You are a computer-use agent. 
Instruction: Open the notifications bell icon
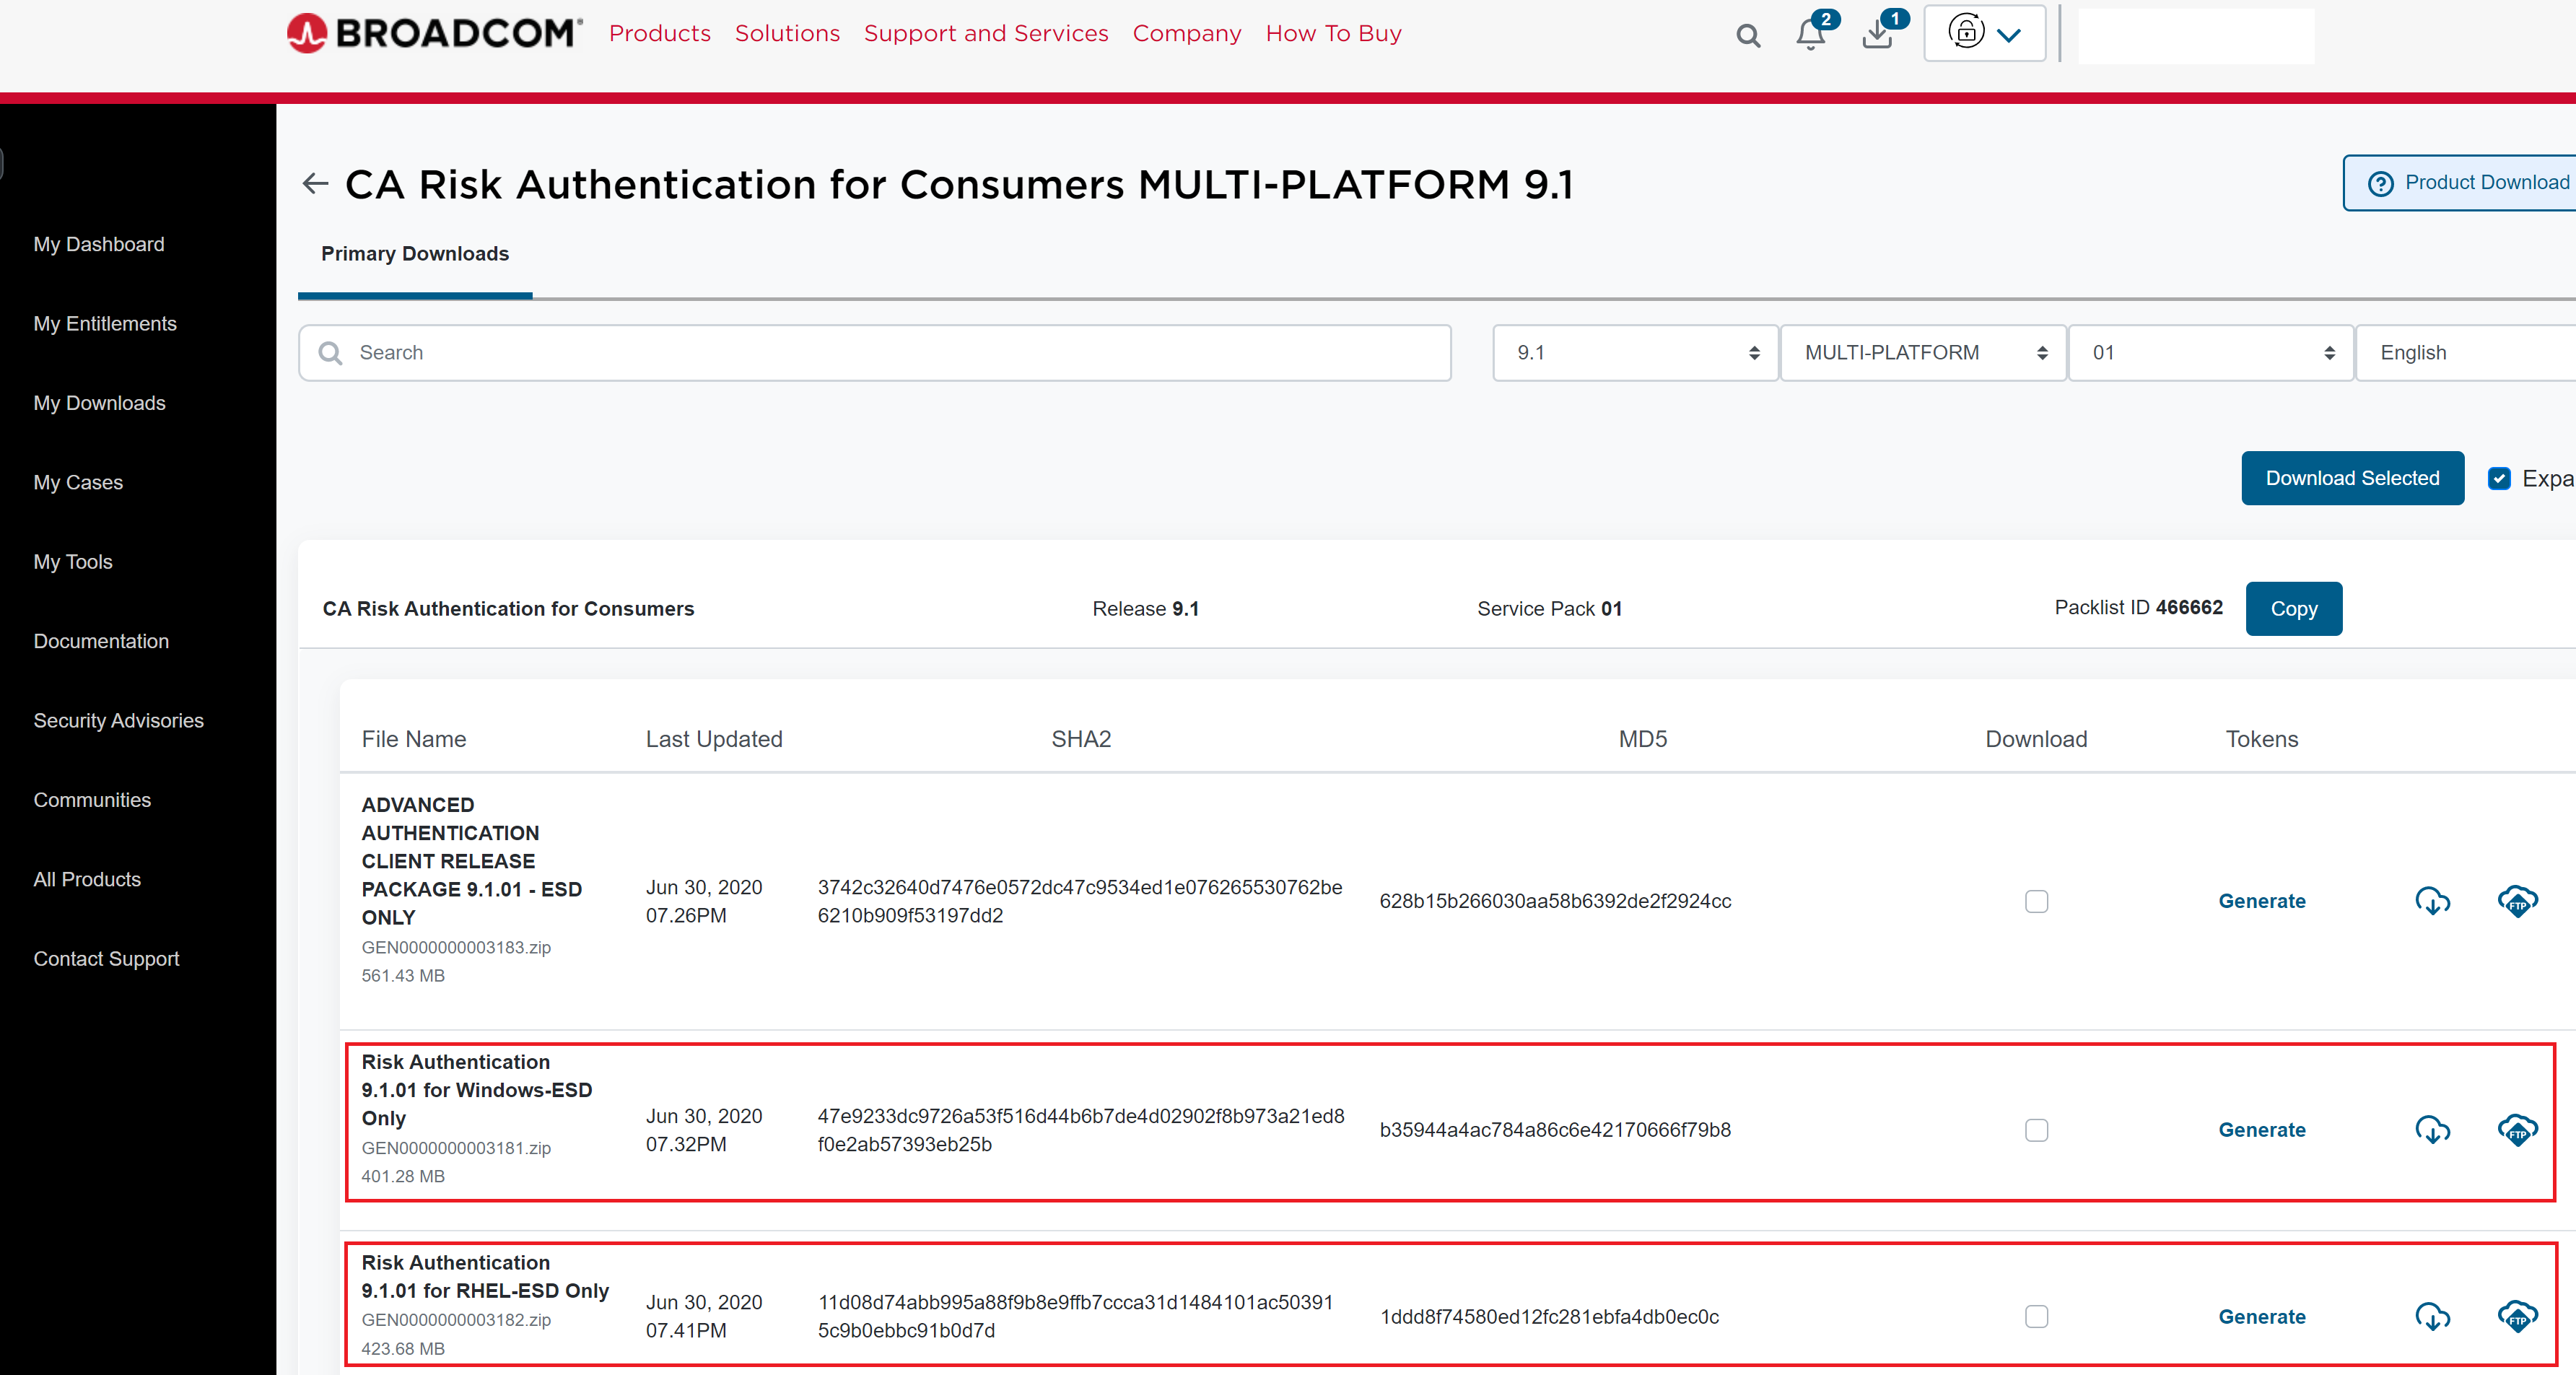(1810, 35)
